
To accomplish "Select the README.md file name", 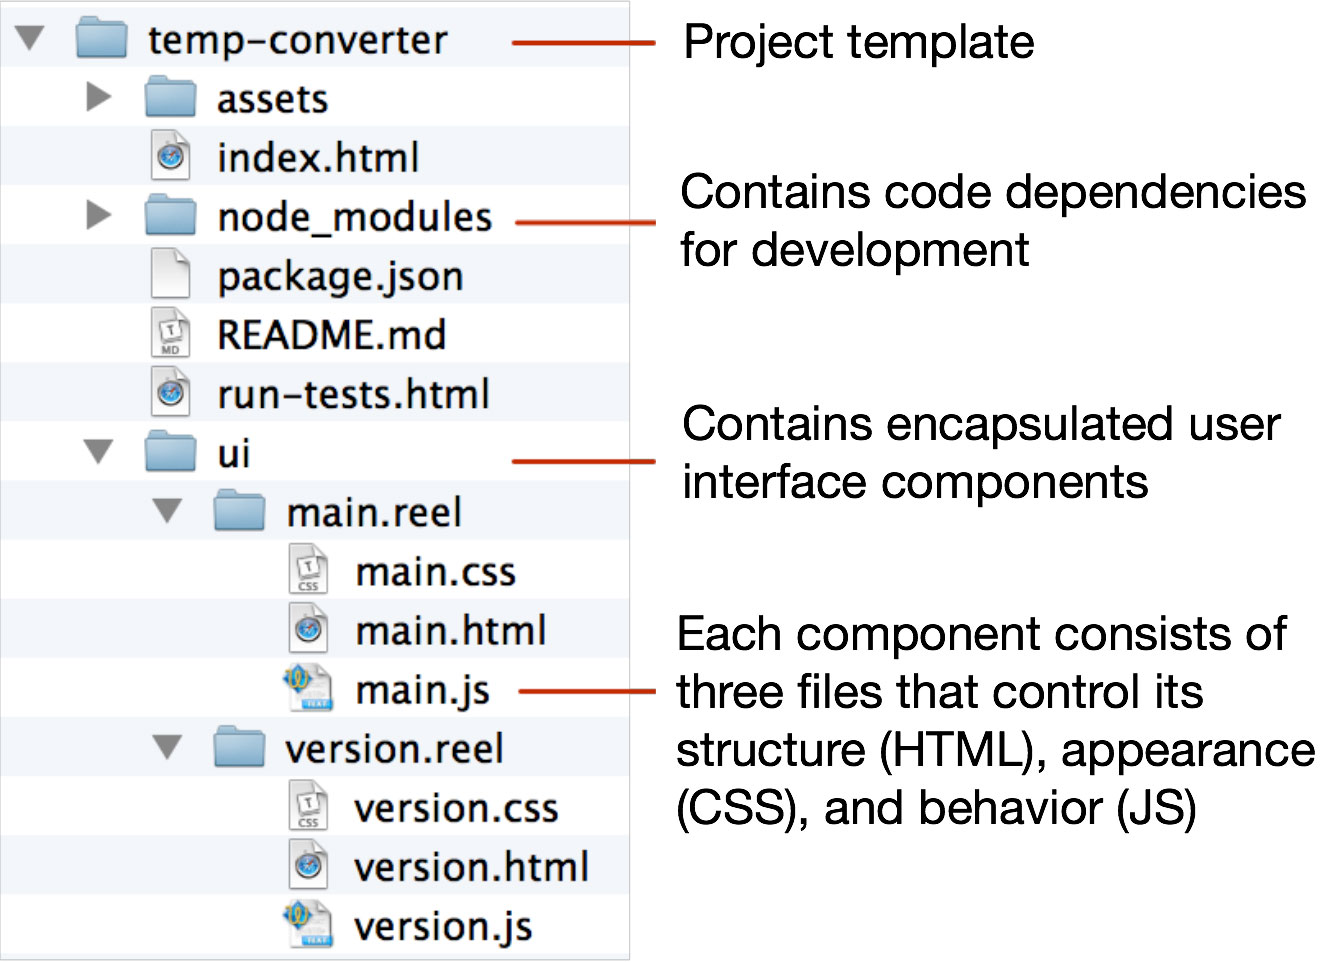I will (x=332, y=335).
